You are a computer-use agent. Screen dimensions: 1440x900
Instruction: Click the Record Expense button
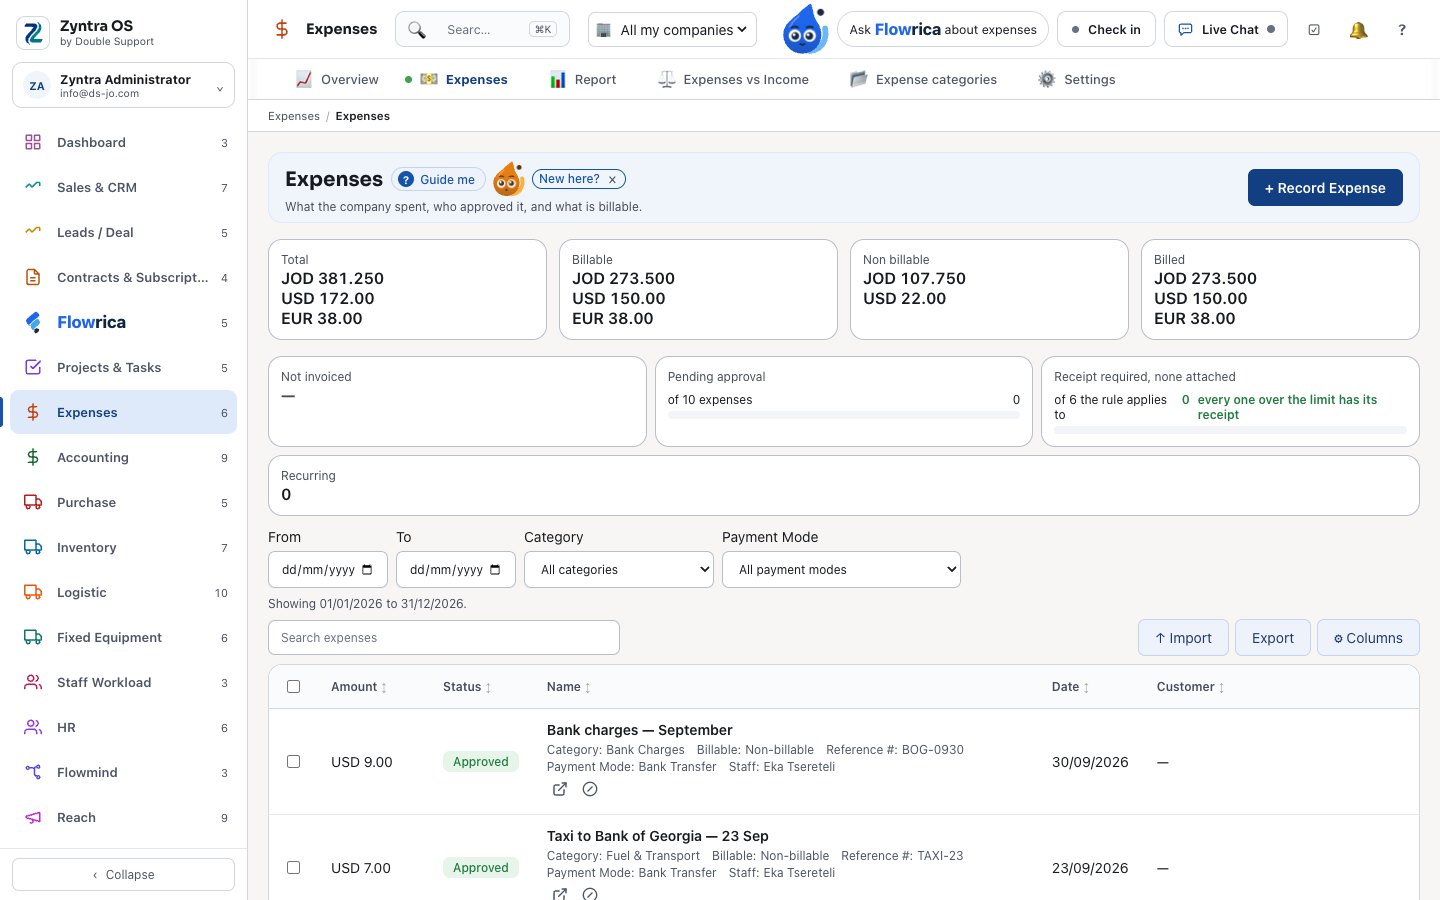pos(1325,188)
